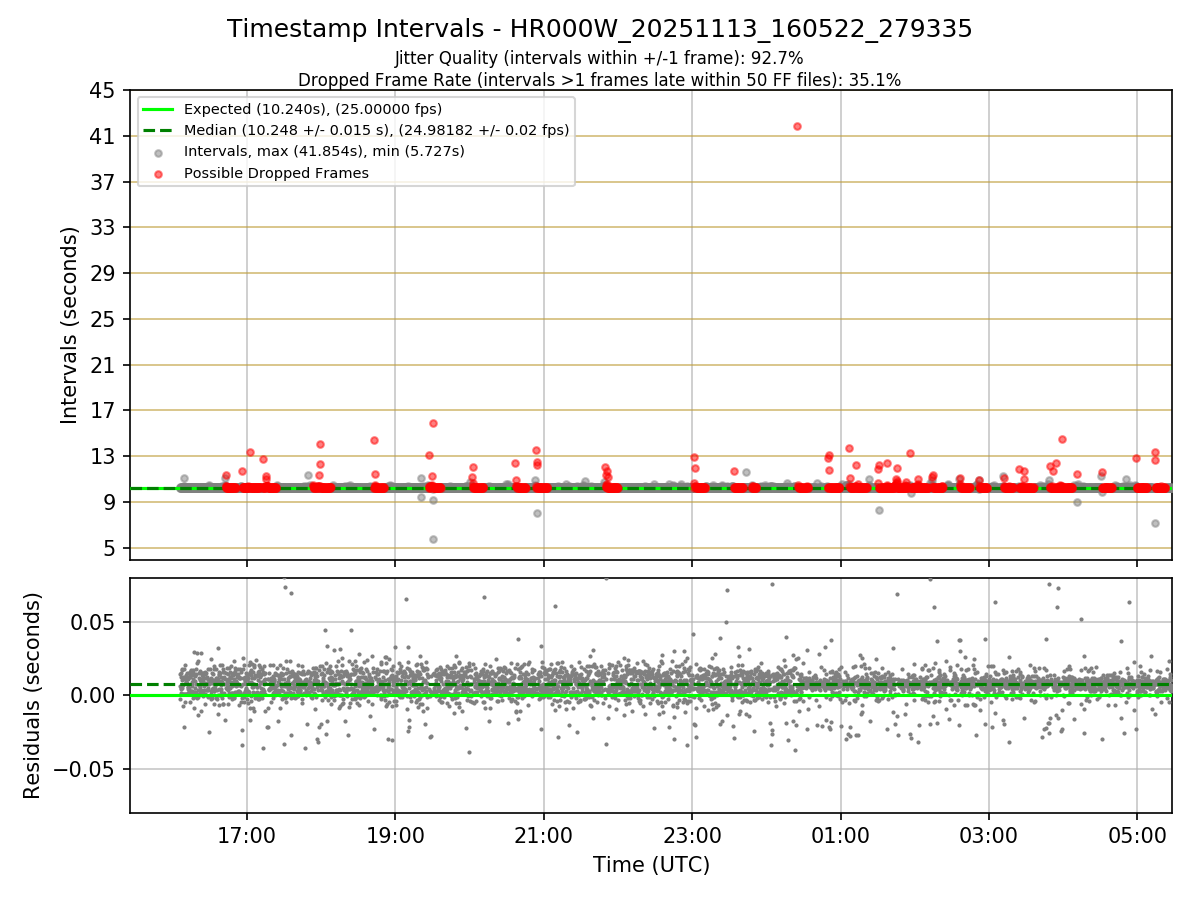
Task: Click the lowest gray point near 5.7 seconds
Action: [433, 539]
